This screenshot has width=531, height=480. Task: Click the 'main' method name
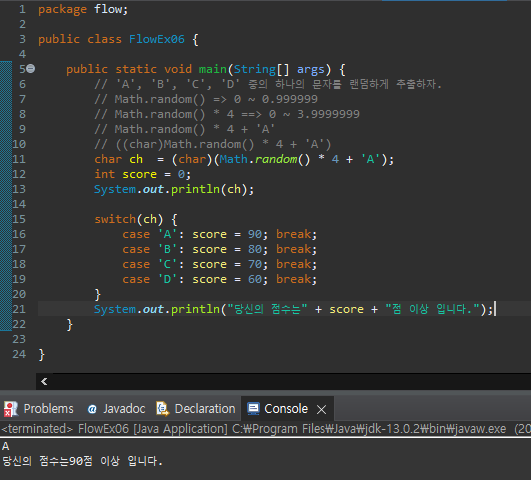pyautogui.click(x=213, y=69)
